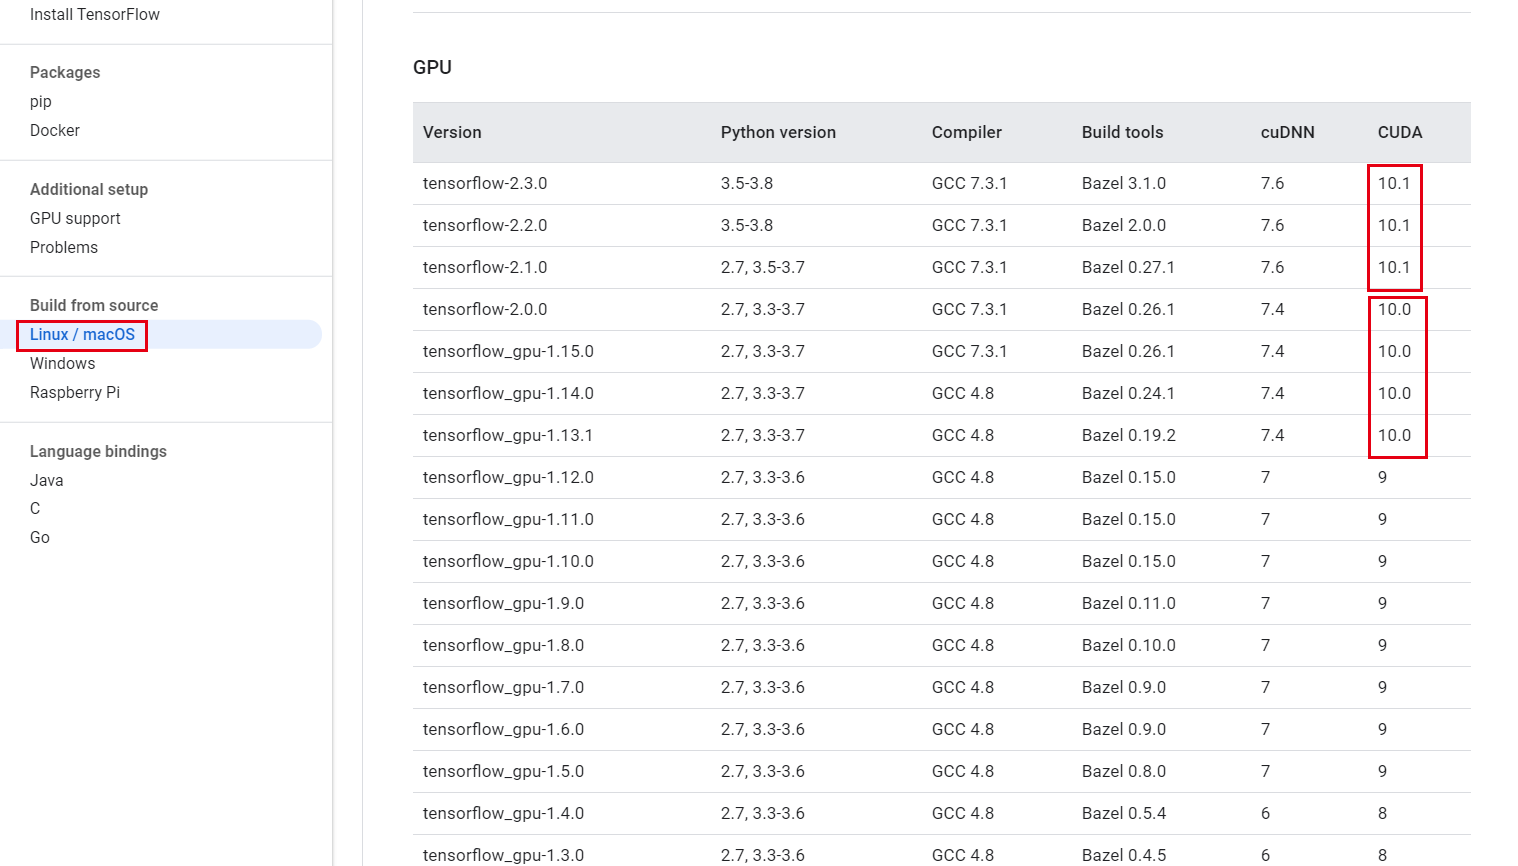Select the tensorflow_gpu-1.8.0 cell
Viewport: 1518px width, 866px height.
[x=504, y=646]
